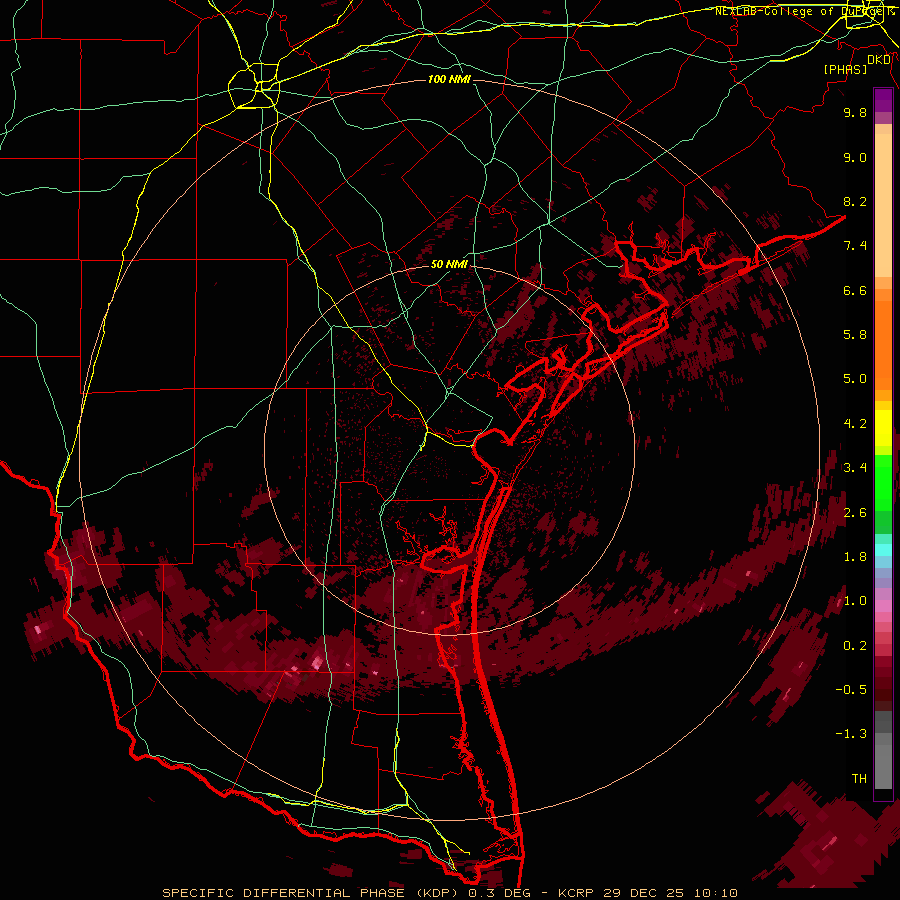
Task: Click the 3.4 legend scale value
Action: tap(855, 468)
